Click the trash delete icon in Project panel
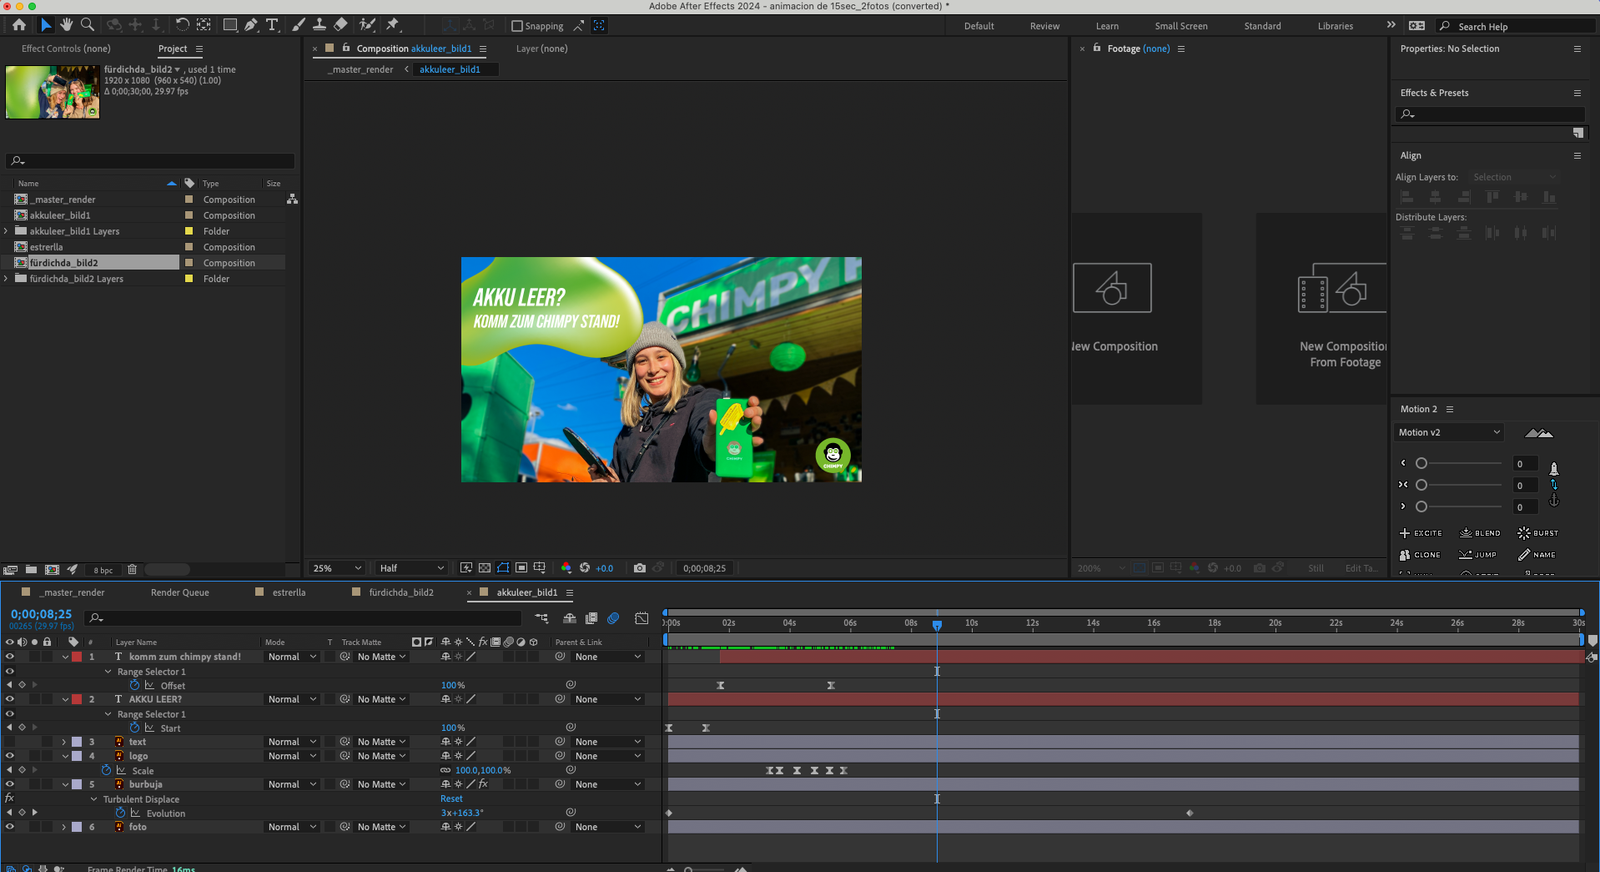This screenshot has width=1600, height=872. tap(132, 570)
